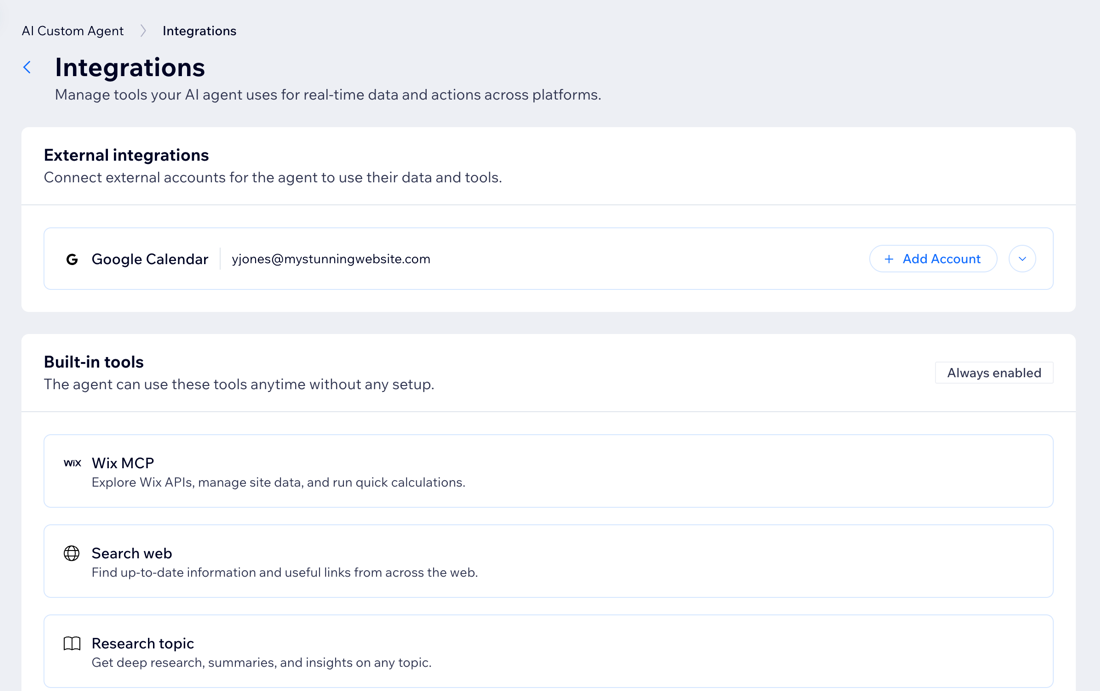1100x691 pixels.
Task: Click the breadcrumb separator chevron
Action: pos(141,31)
